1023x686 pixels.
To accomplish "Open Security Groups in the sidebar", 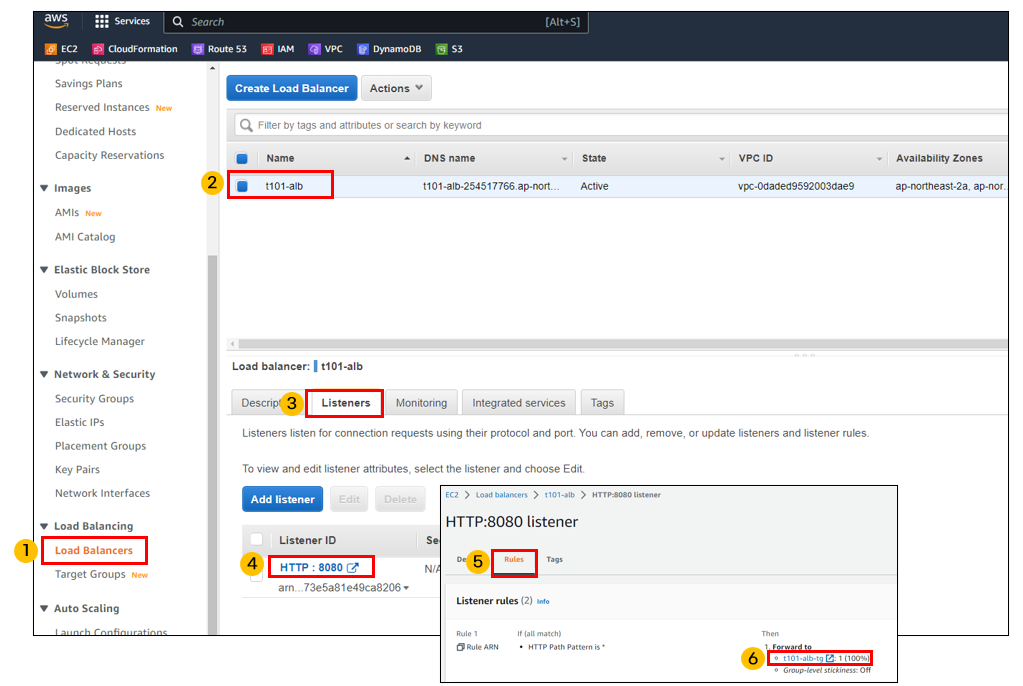I will click(94, 398).
